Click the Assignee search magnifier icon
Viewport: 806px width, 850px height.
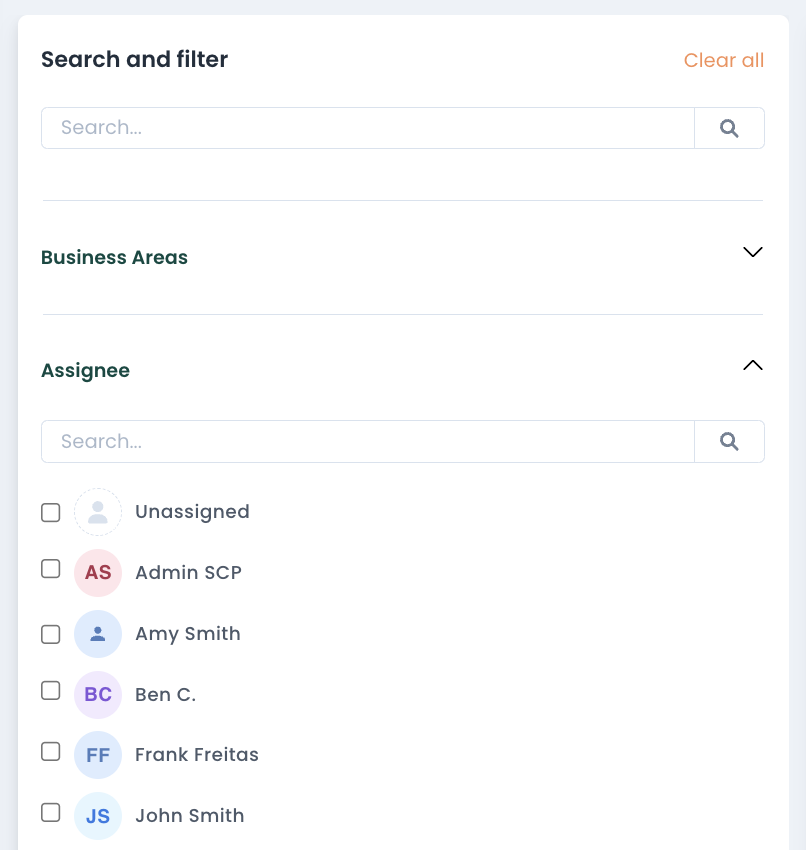pos(729,442)
